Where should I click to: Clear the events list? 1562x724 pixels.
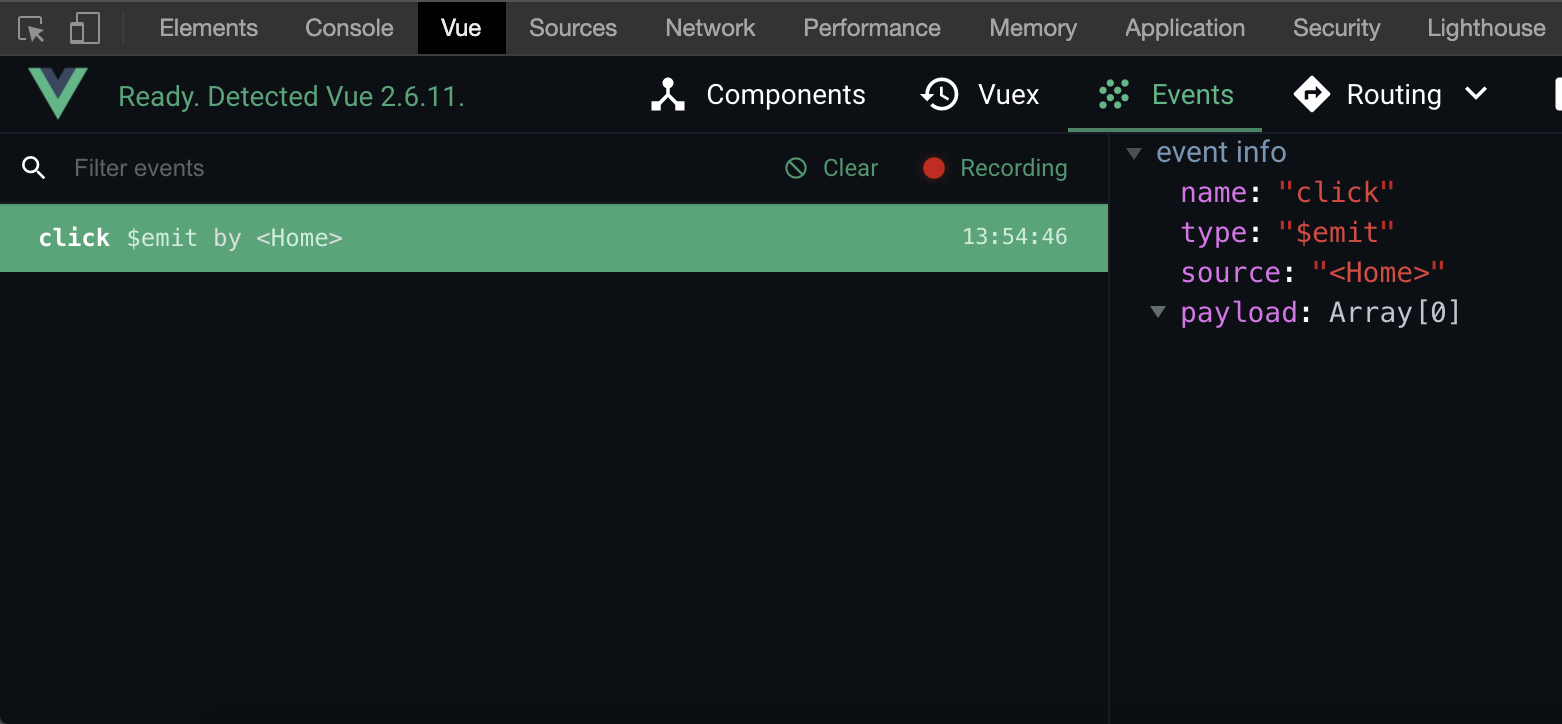tap(832, 168)
